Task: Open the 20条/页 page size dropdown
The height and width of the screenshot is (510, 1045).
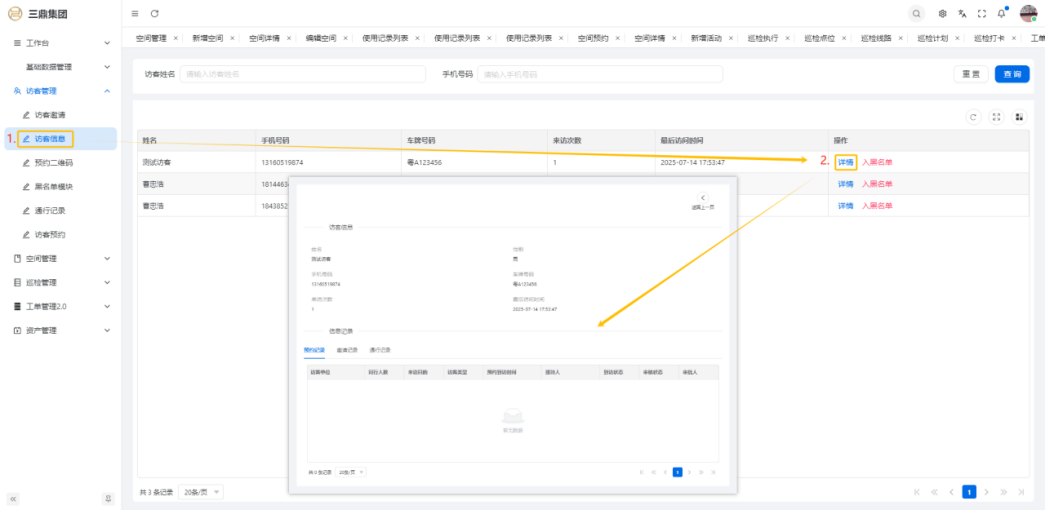Action: pos(202,492)
